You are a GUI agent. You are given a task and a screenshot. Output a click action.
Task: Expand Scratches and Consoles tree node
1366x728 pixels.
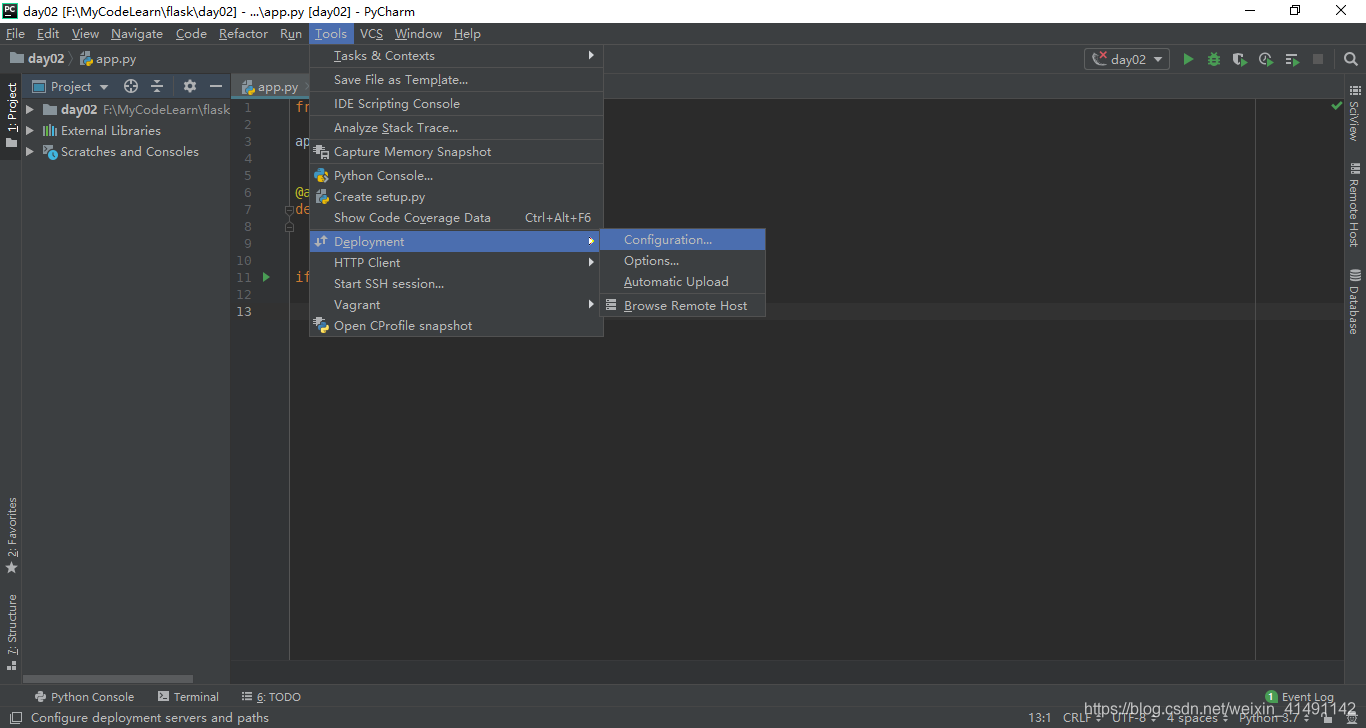[30, 152]
